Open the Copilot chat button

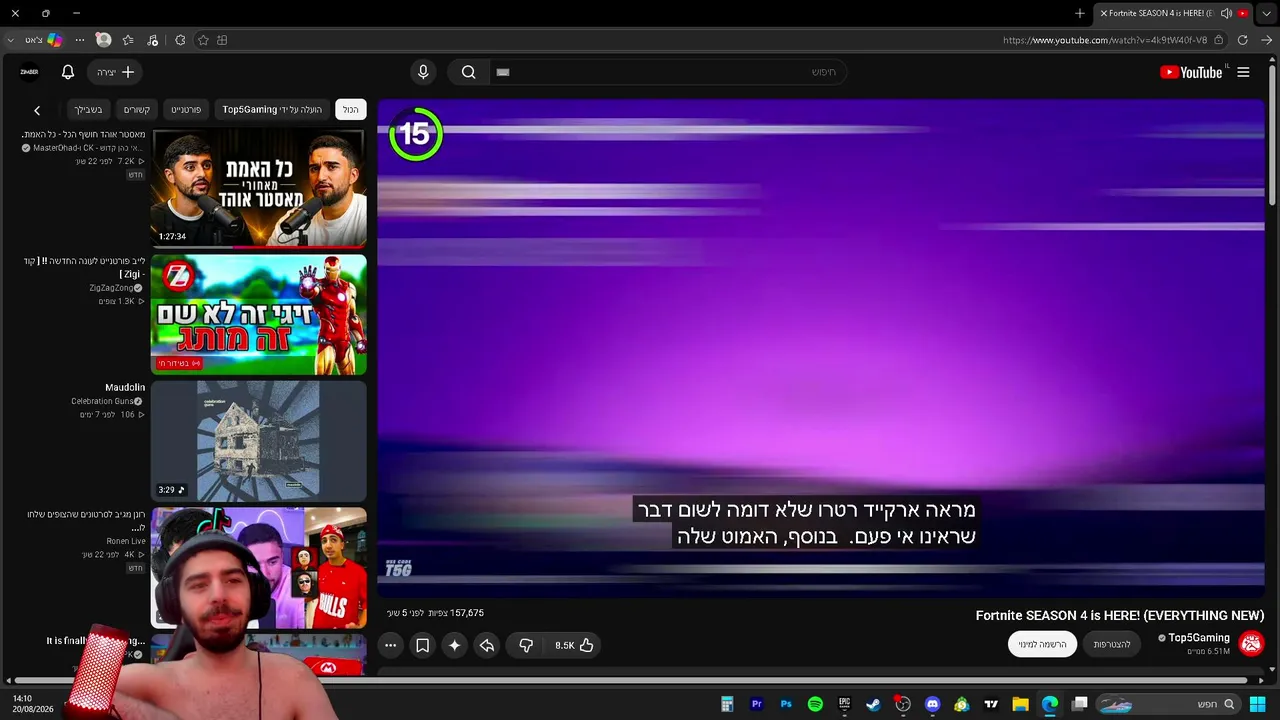(54, 40)
